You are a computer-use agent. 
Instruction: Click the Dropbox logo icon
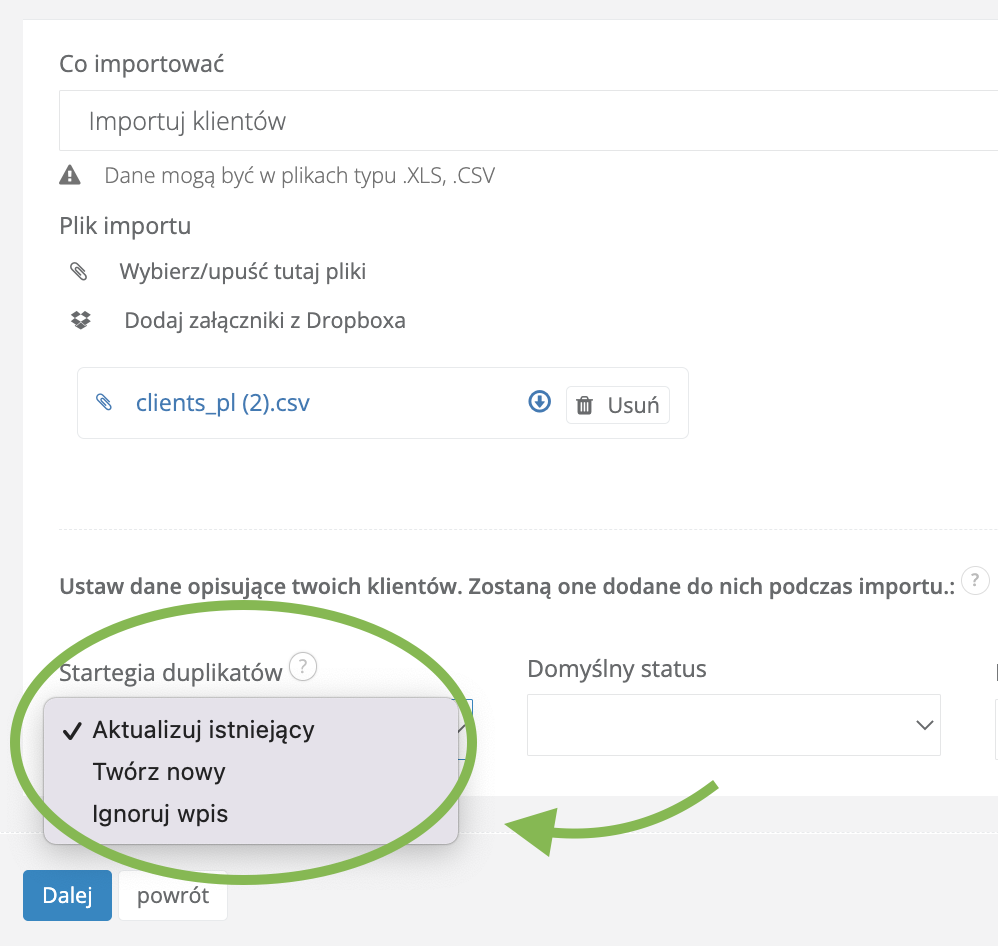point(80,321)
